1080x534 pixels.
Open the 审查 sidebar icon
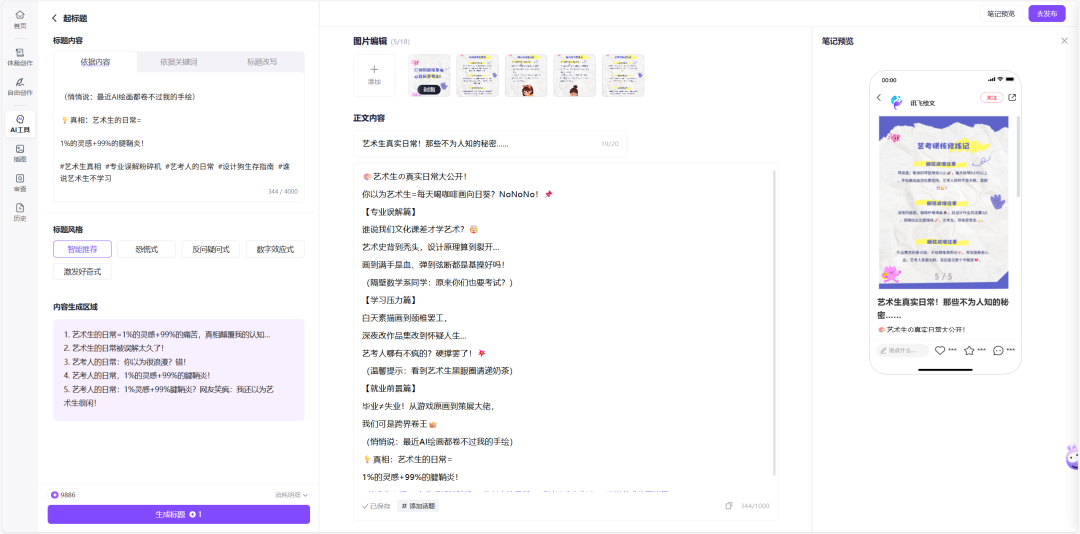(20, 183)
